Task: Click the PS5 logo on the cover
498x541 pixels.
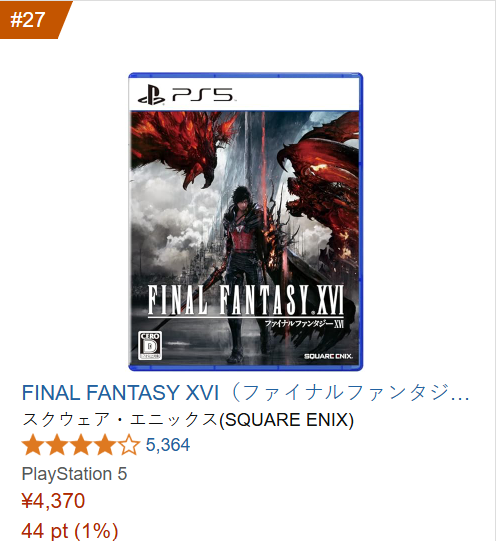Action: pos(186,94)
